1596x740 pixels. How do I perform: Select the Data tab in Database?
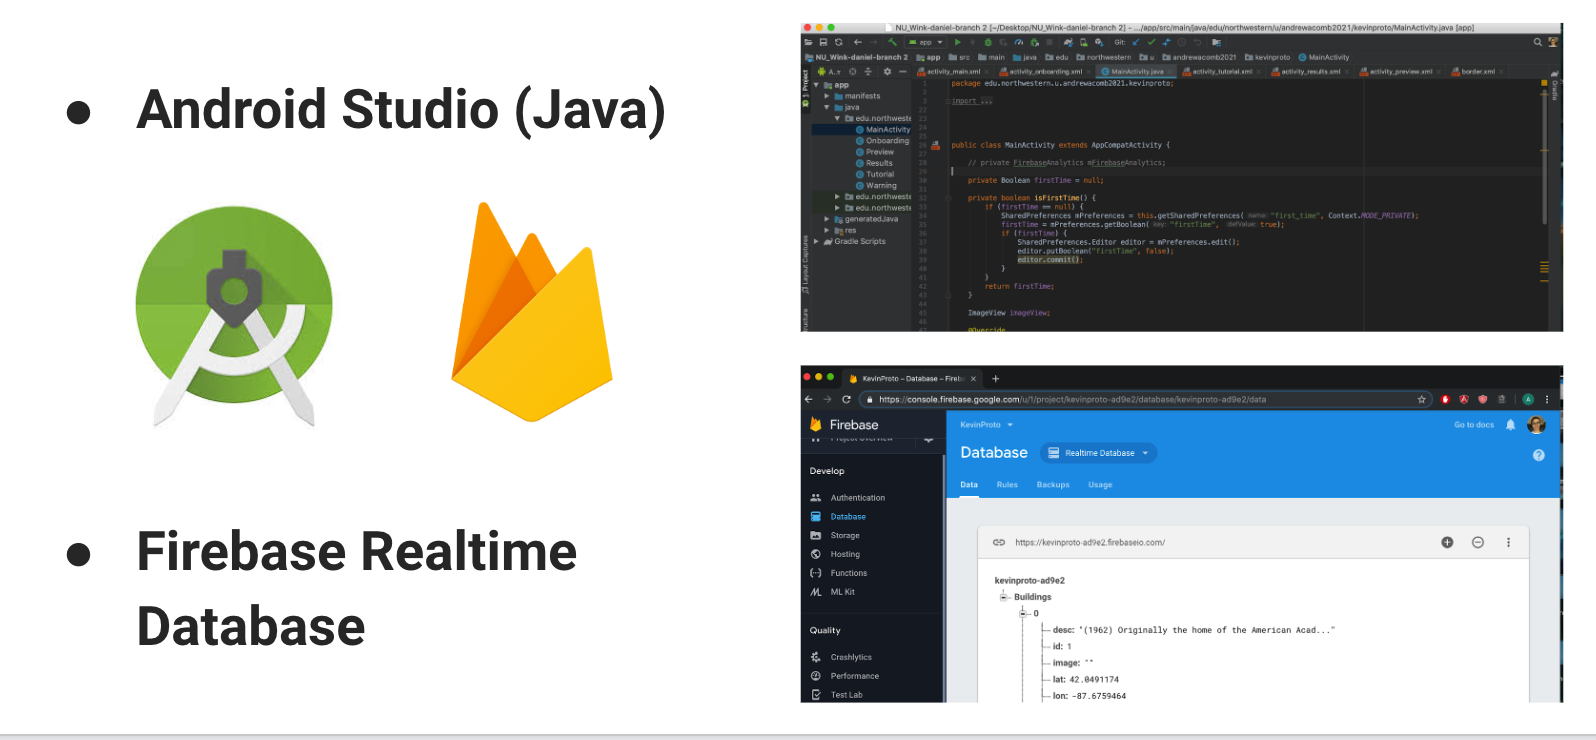pyautogui.click(x=969, y=485)
